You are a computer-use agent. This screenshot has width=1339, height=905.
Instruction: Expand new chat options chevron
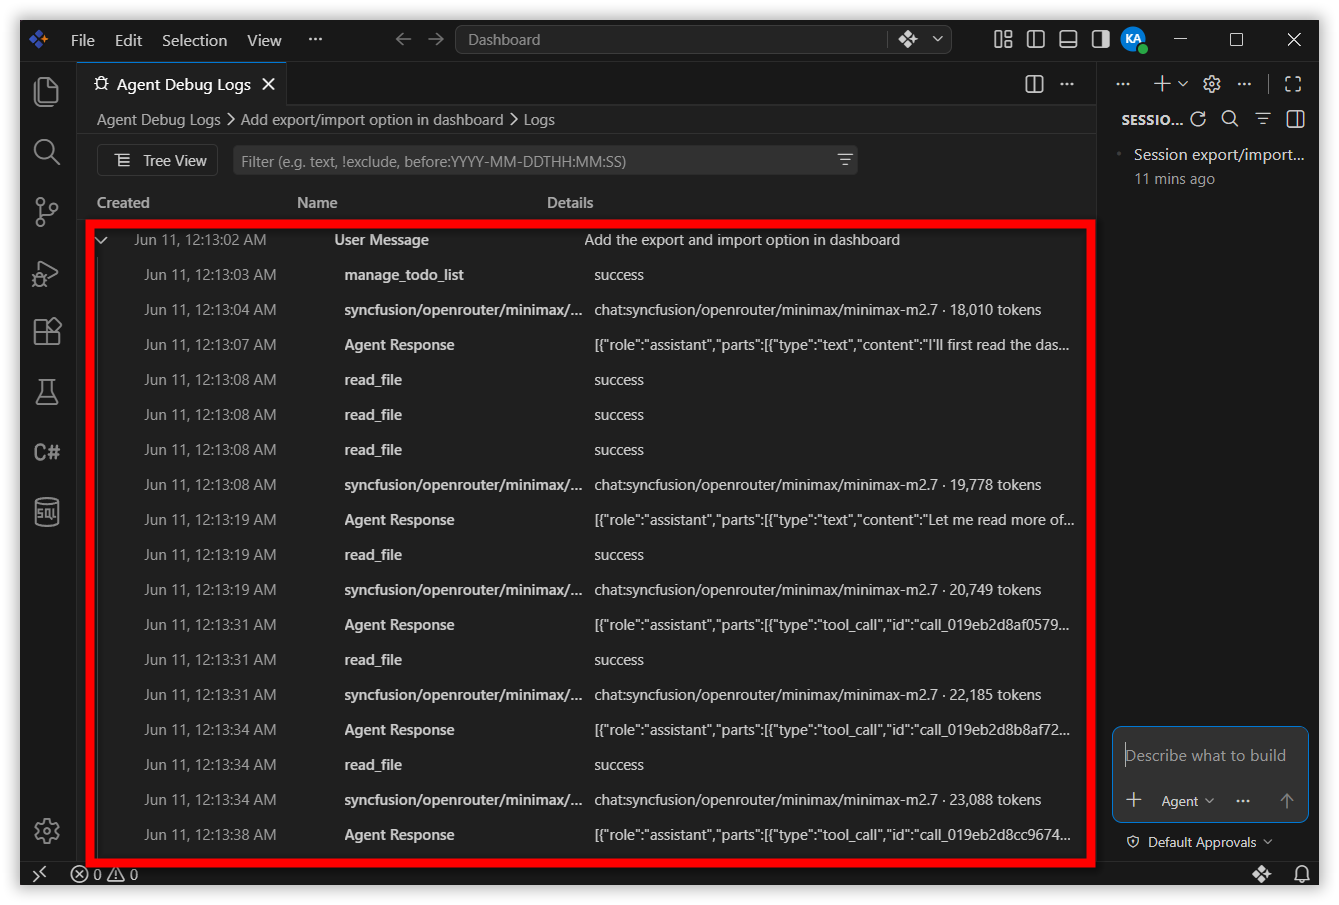click(x=1183, y=84)
